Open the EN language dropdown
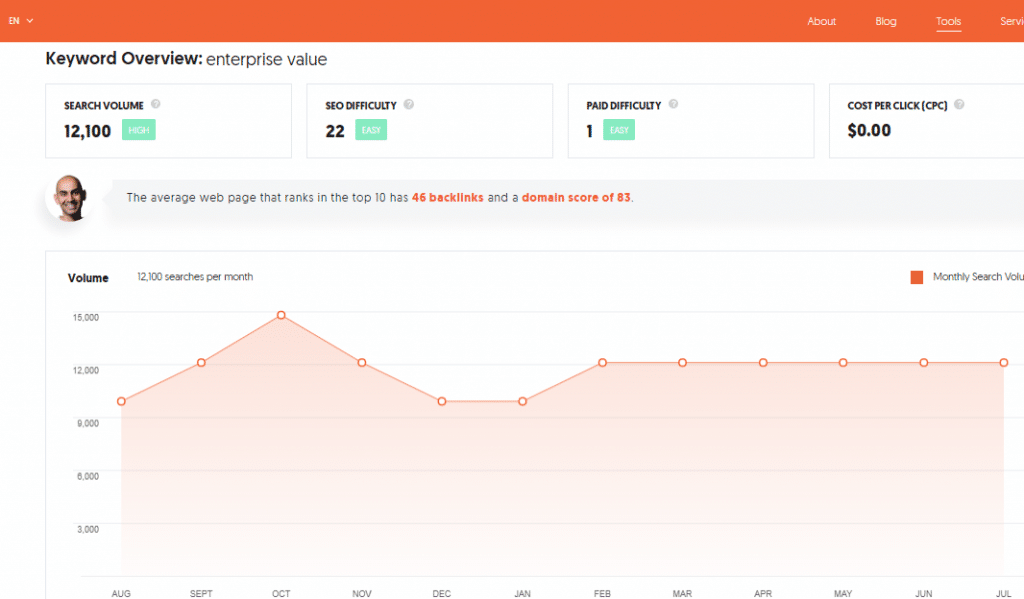The width and height of the screenshot is (1024, 599). click(x=21, y=21)
